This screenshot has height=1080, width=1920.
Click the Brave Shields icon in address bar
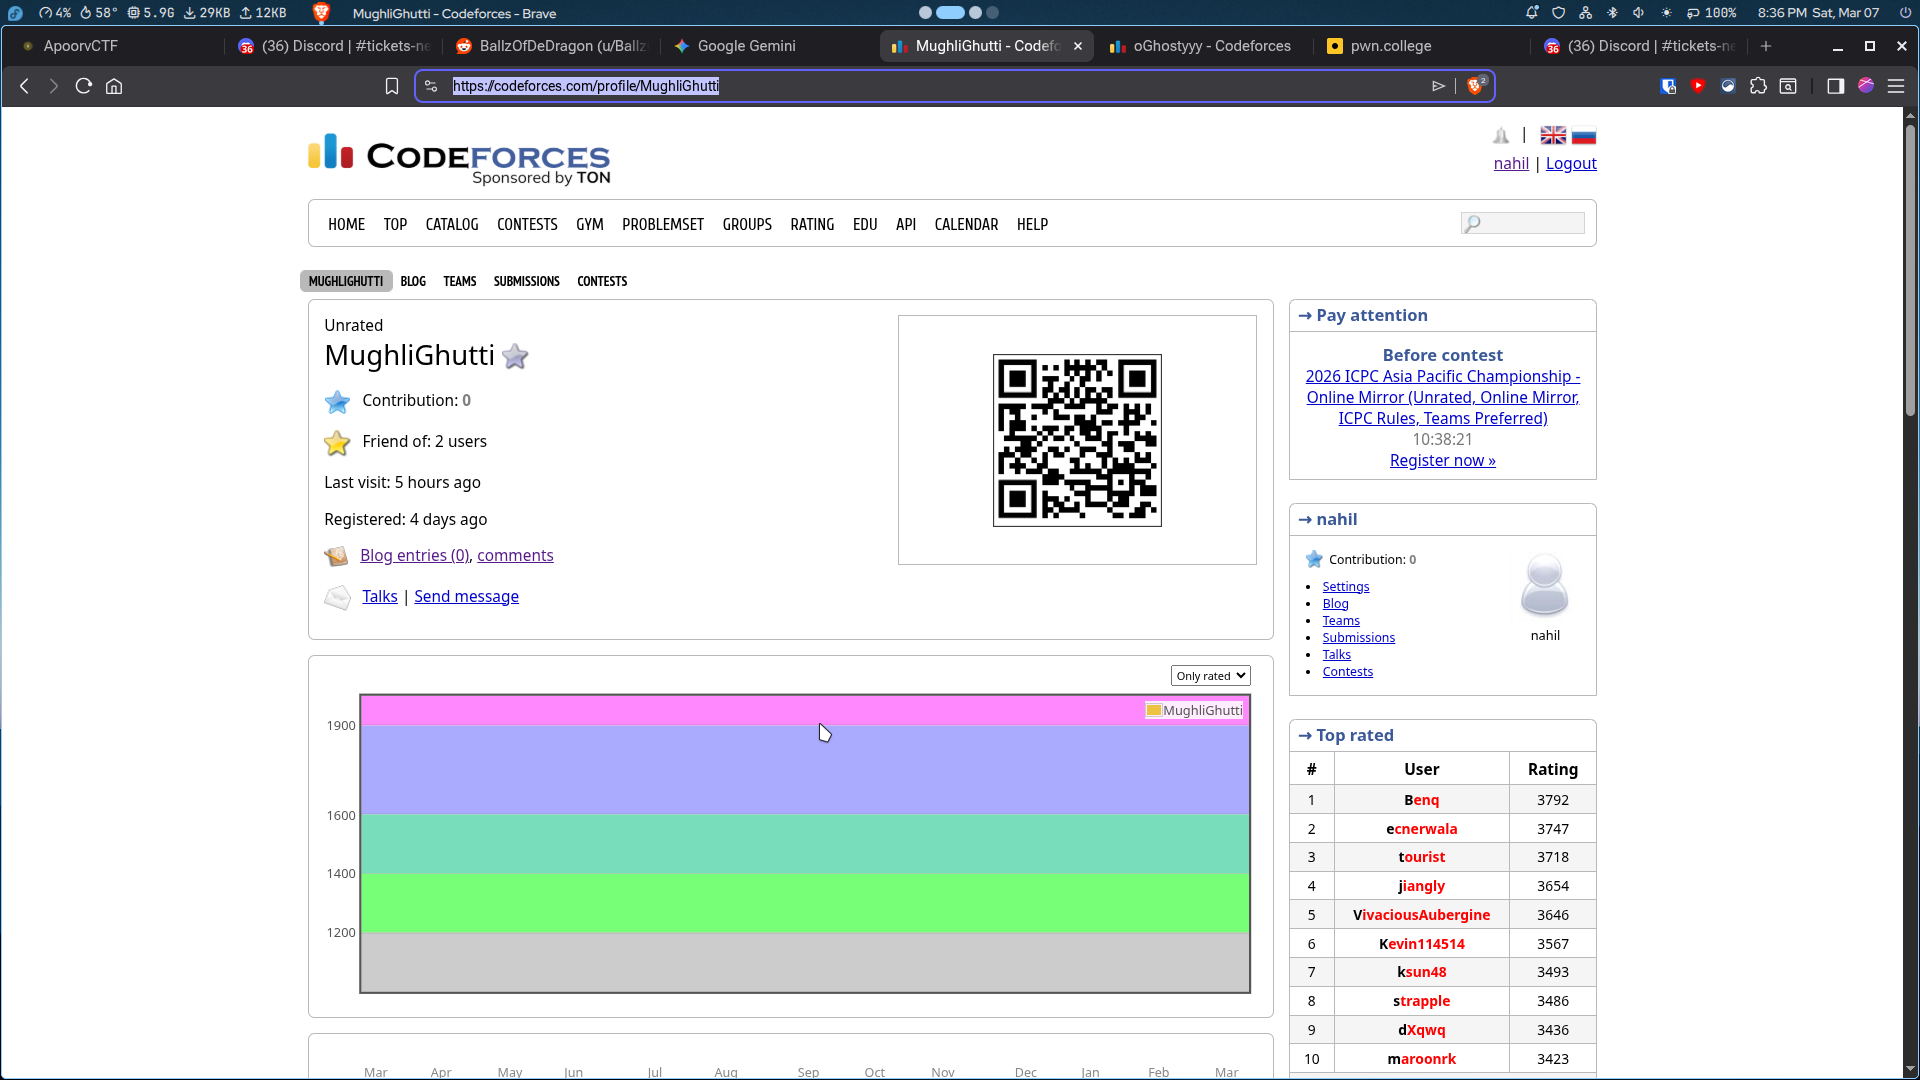pyautogui.click(x=1475, y=86)
